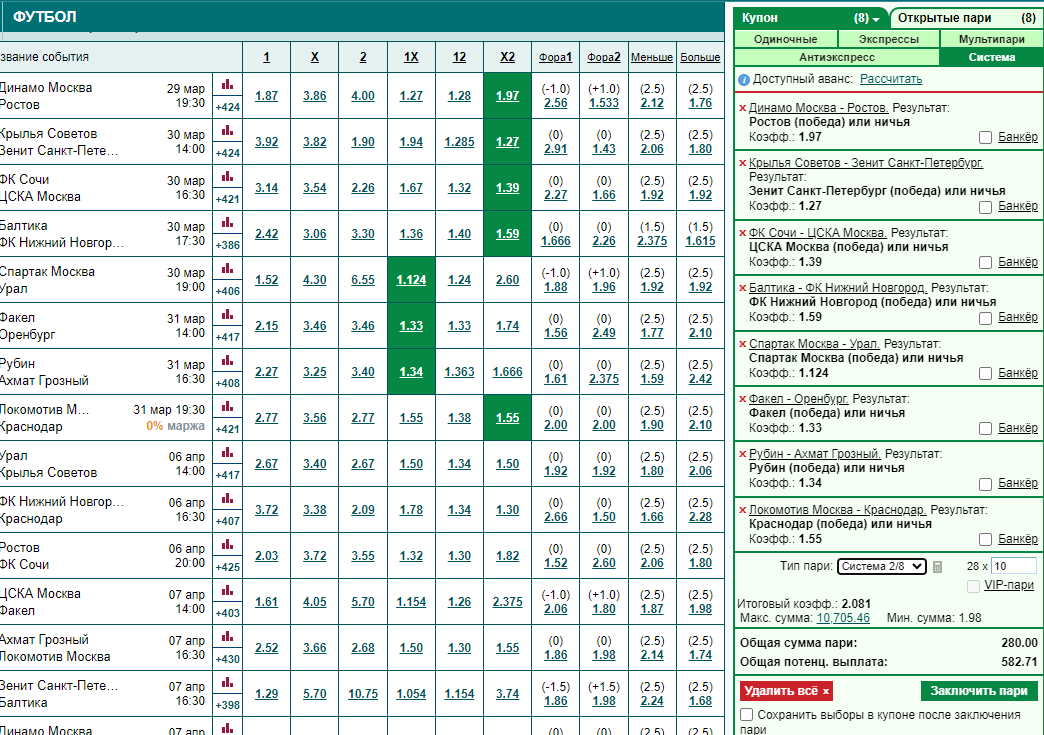The image size is (1044, 735).
Task: Check Банкёр for Балтика - ФК Нижний Новгород
Action: pos(985,318)
